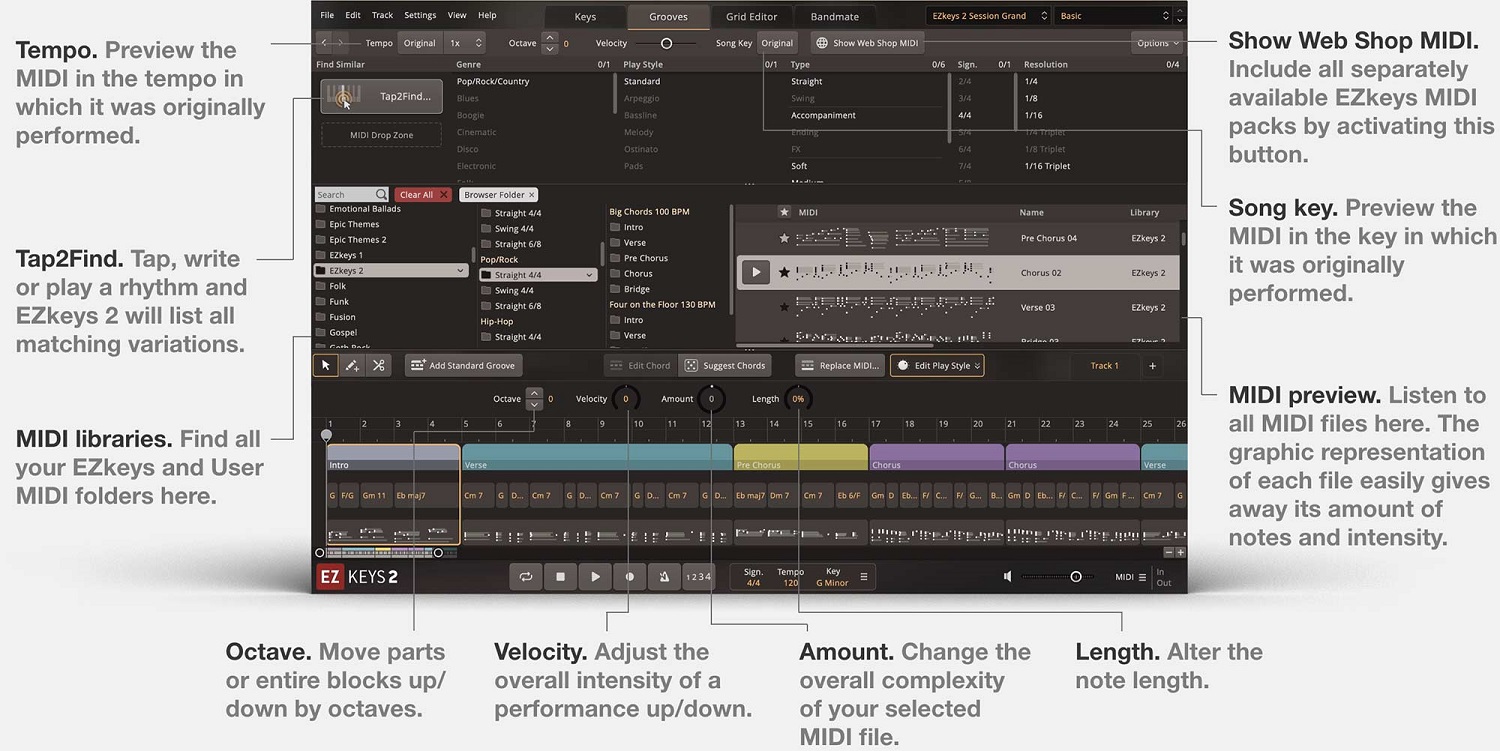Stop playback in the transport bar
Screen dimensions: 1500x751
(560, 576)
